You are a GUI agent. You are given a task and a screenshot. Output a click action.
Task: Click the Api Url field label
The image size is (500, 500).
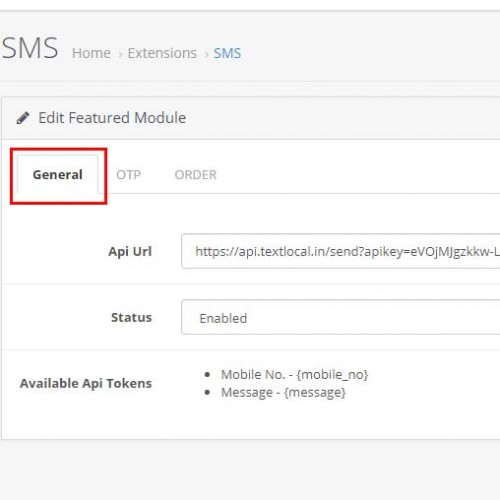pyautogui.click(x=130, y=251)
